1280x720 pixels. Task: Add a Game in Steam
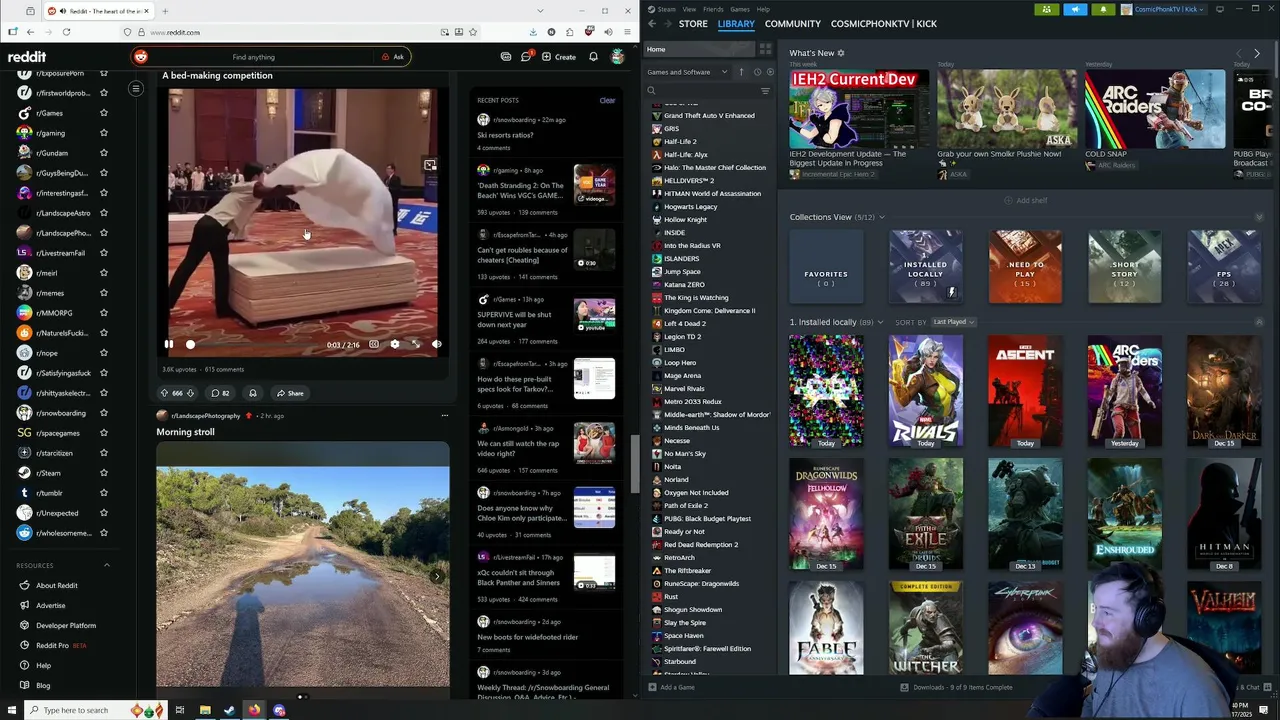click(x=671, y=687)
